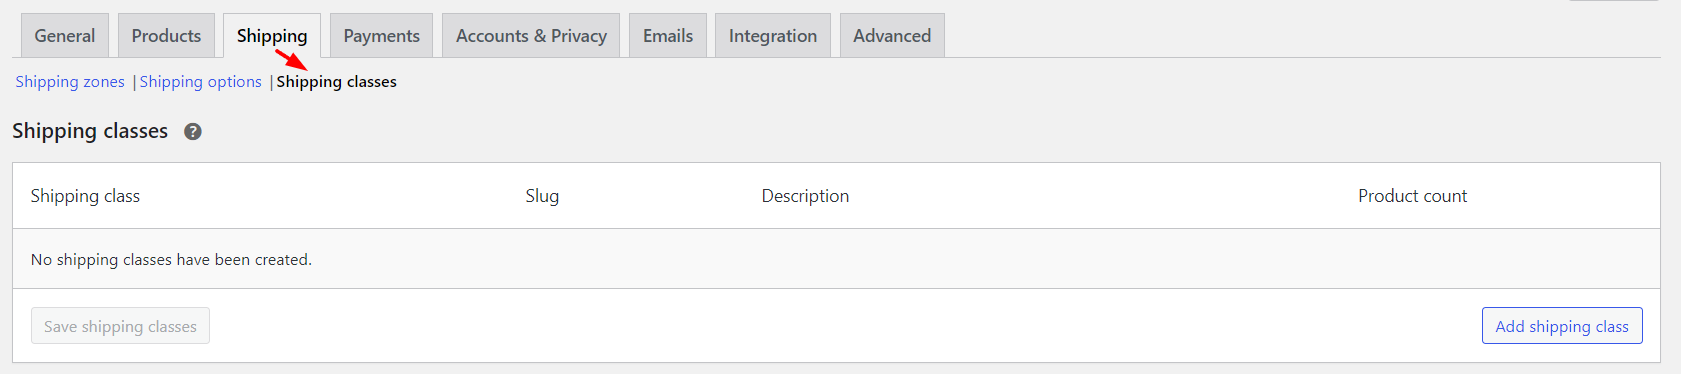Open Accounts & Privacy tab

[531, 36]
